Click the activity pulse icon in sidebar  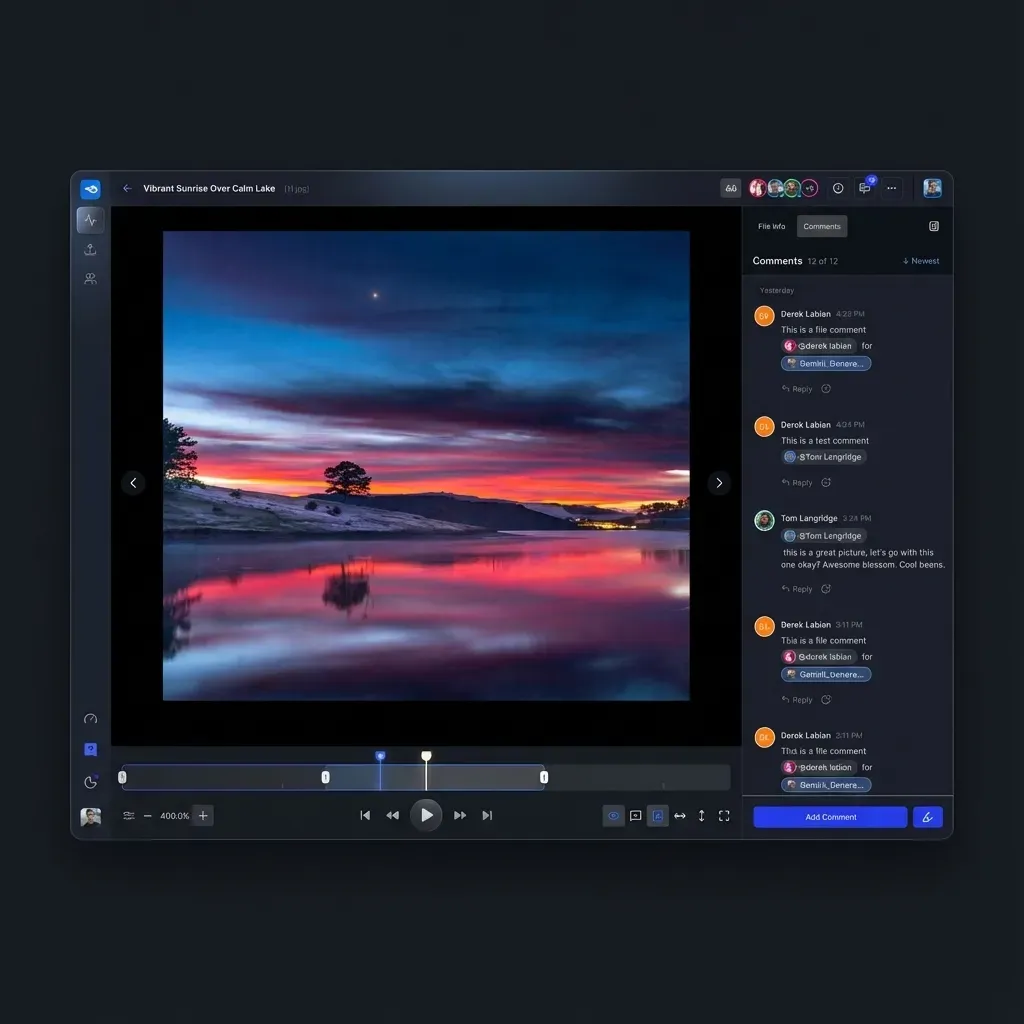[90, 220]
